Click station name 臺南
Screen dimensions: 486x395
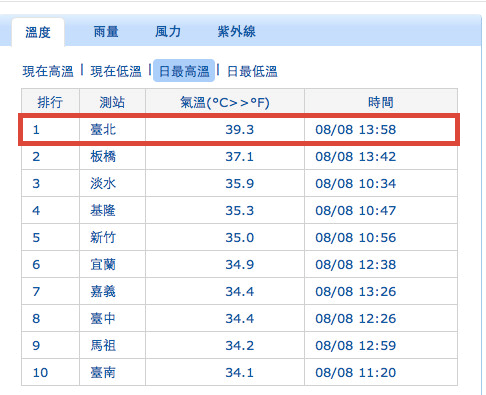click(103, 372)
